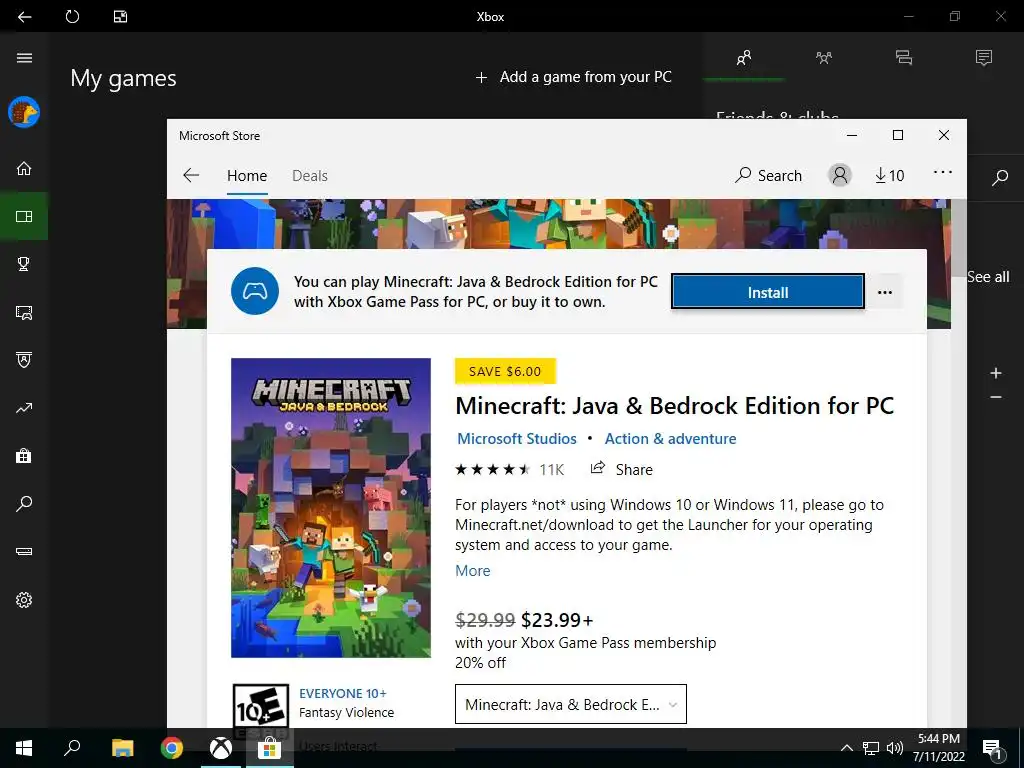Image resolution: width=1024 pixels, height=768 pixels.
Task: Select the Xbox Friends tab icon
Action: [744, 58]
